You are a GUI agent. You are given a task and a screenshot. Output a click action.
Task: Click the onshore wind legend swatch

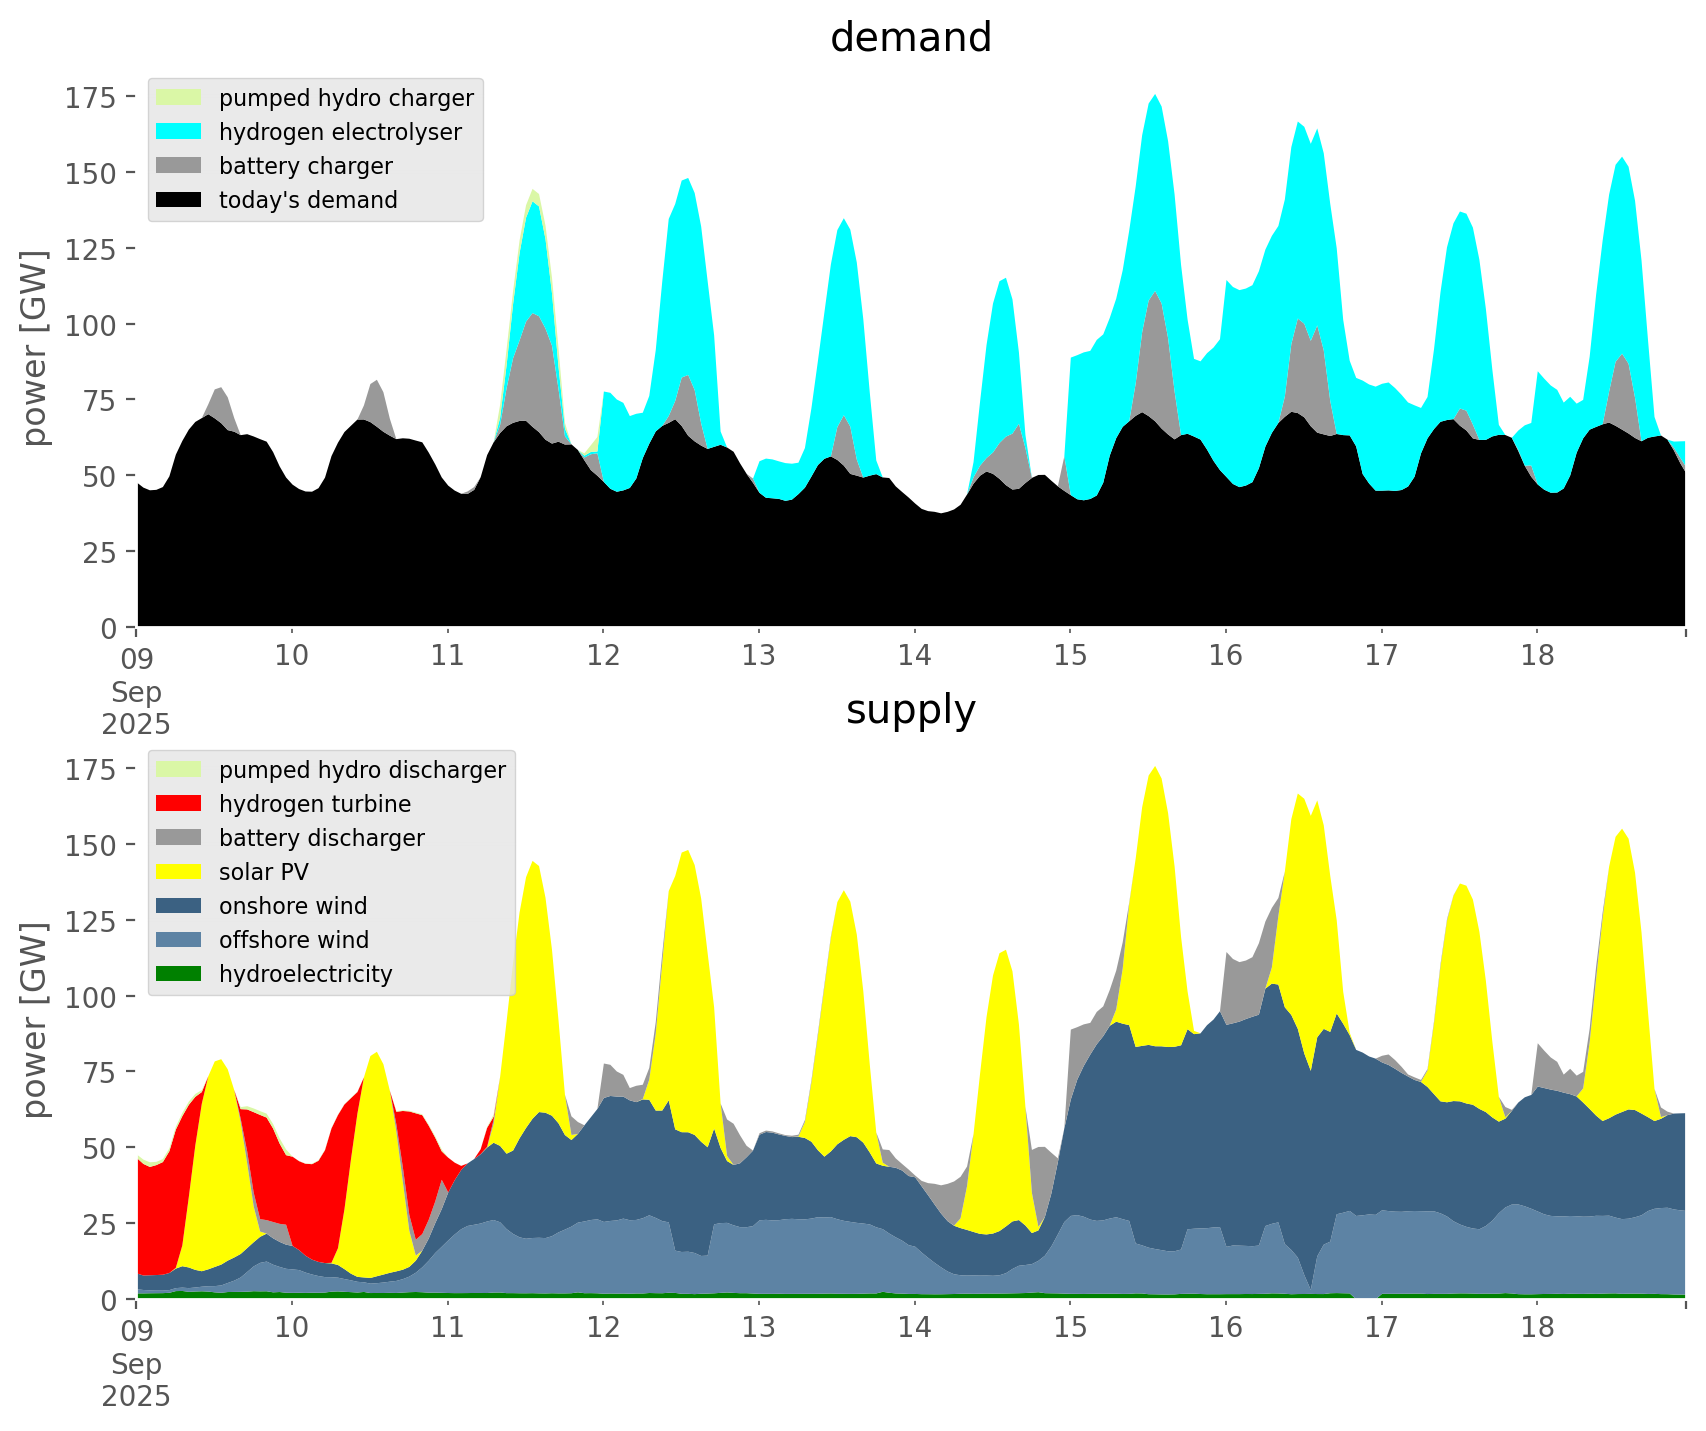(179, 906)
